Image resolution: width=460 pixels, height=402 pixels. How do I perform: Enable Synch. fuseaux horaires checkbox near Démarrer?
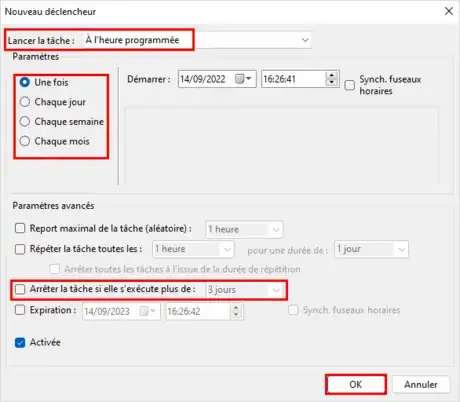point(349,85)
